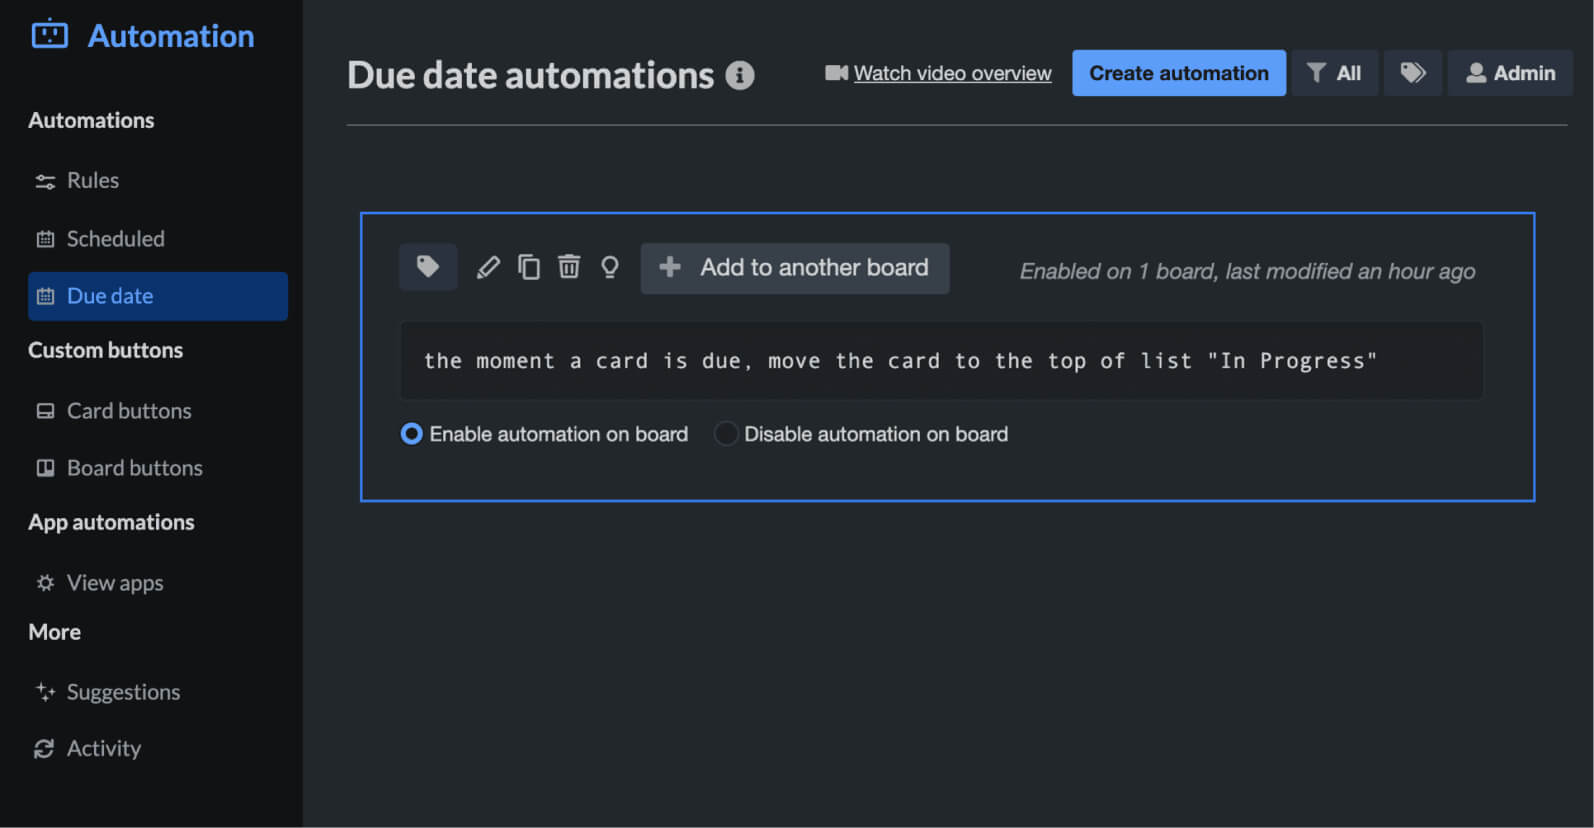Edit the automation with the pencil icon

pyautogui.click(x=488, y=267)
